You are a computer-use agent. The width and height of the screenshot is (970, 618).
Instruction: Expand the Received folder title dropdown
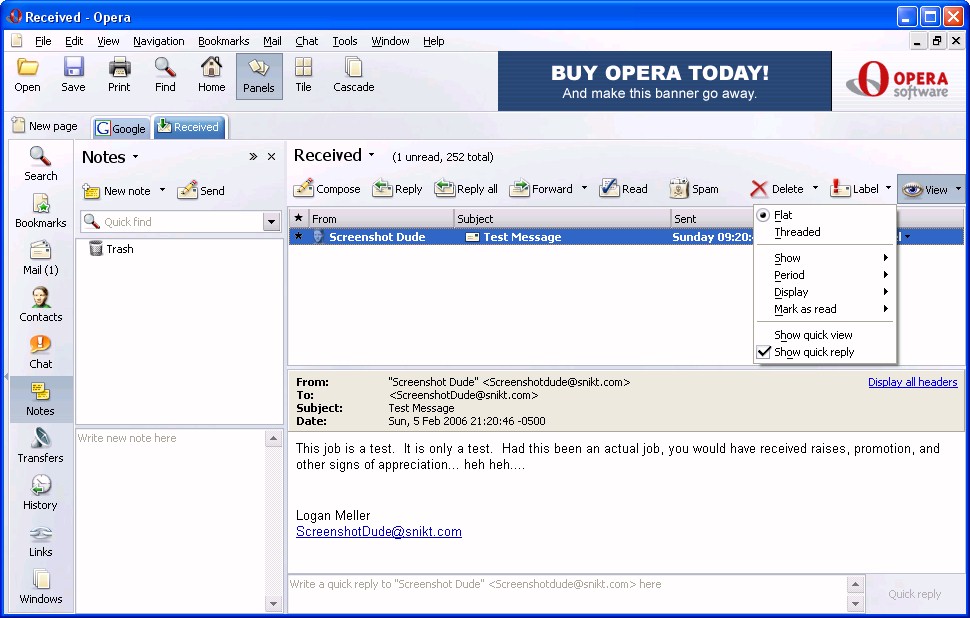point(371,156)
